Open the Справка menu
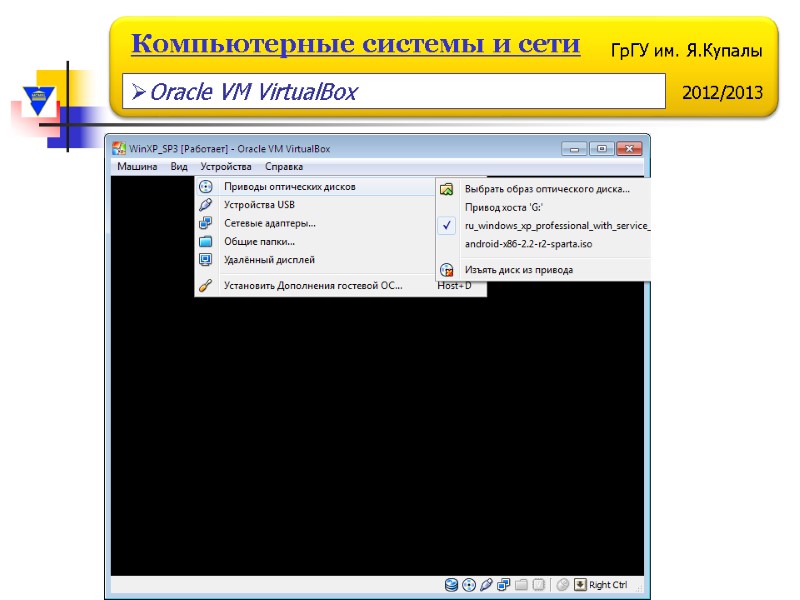This screenshot has height=600, width=800. 284,166
